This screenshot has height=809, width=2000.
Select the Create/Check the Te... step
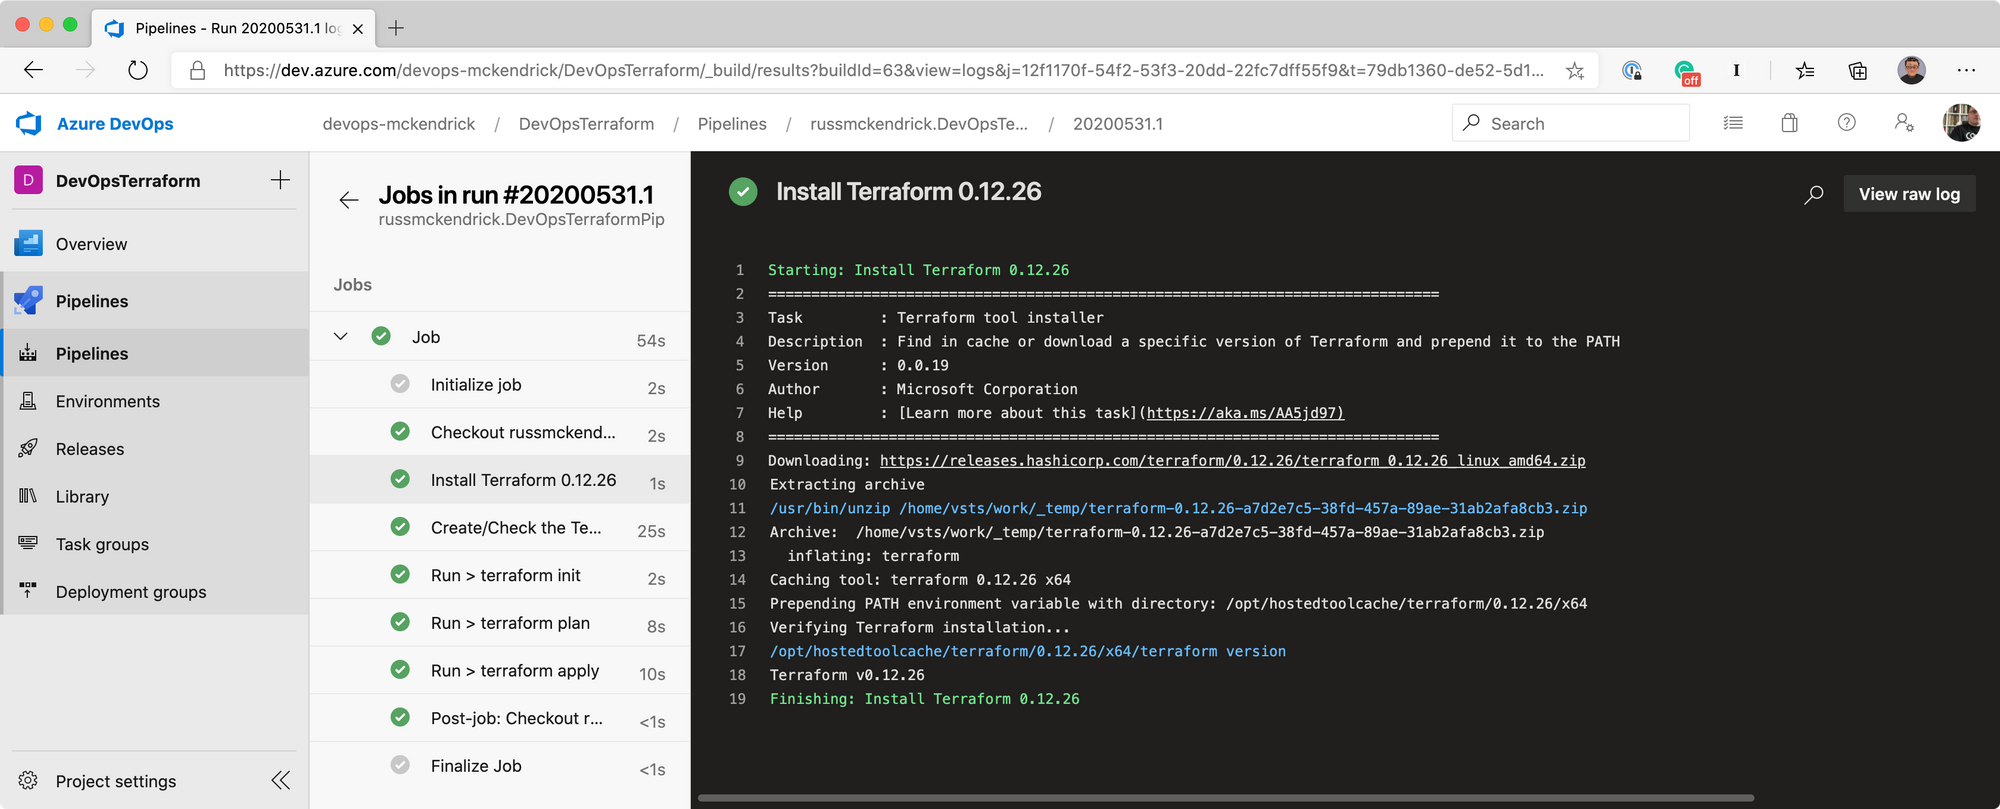point(500,528)
